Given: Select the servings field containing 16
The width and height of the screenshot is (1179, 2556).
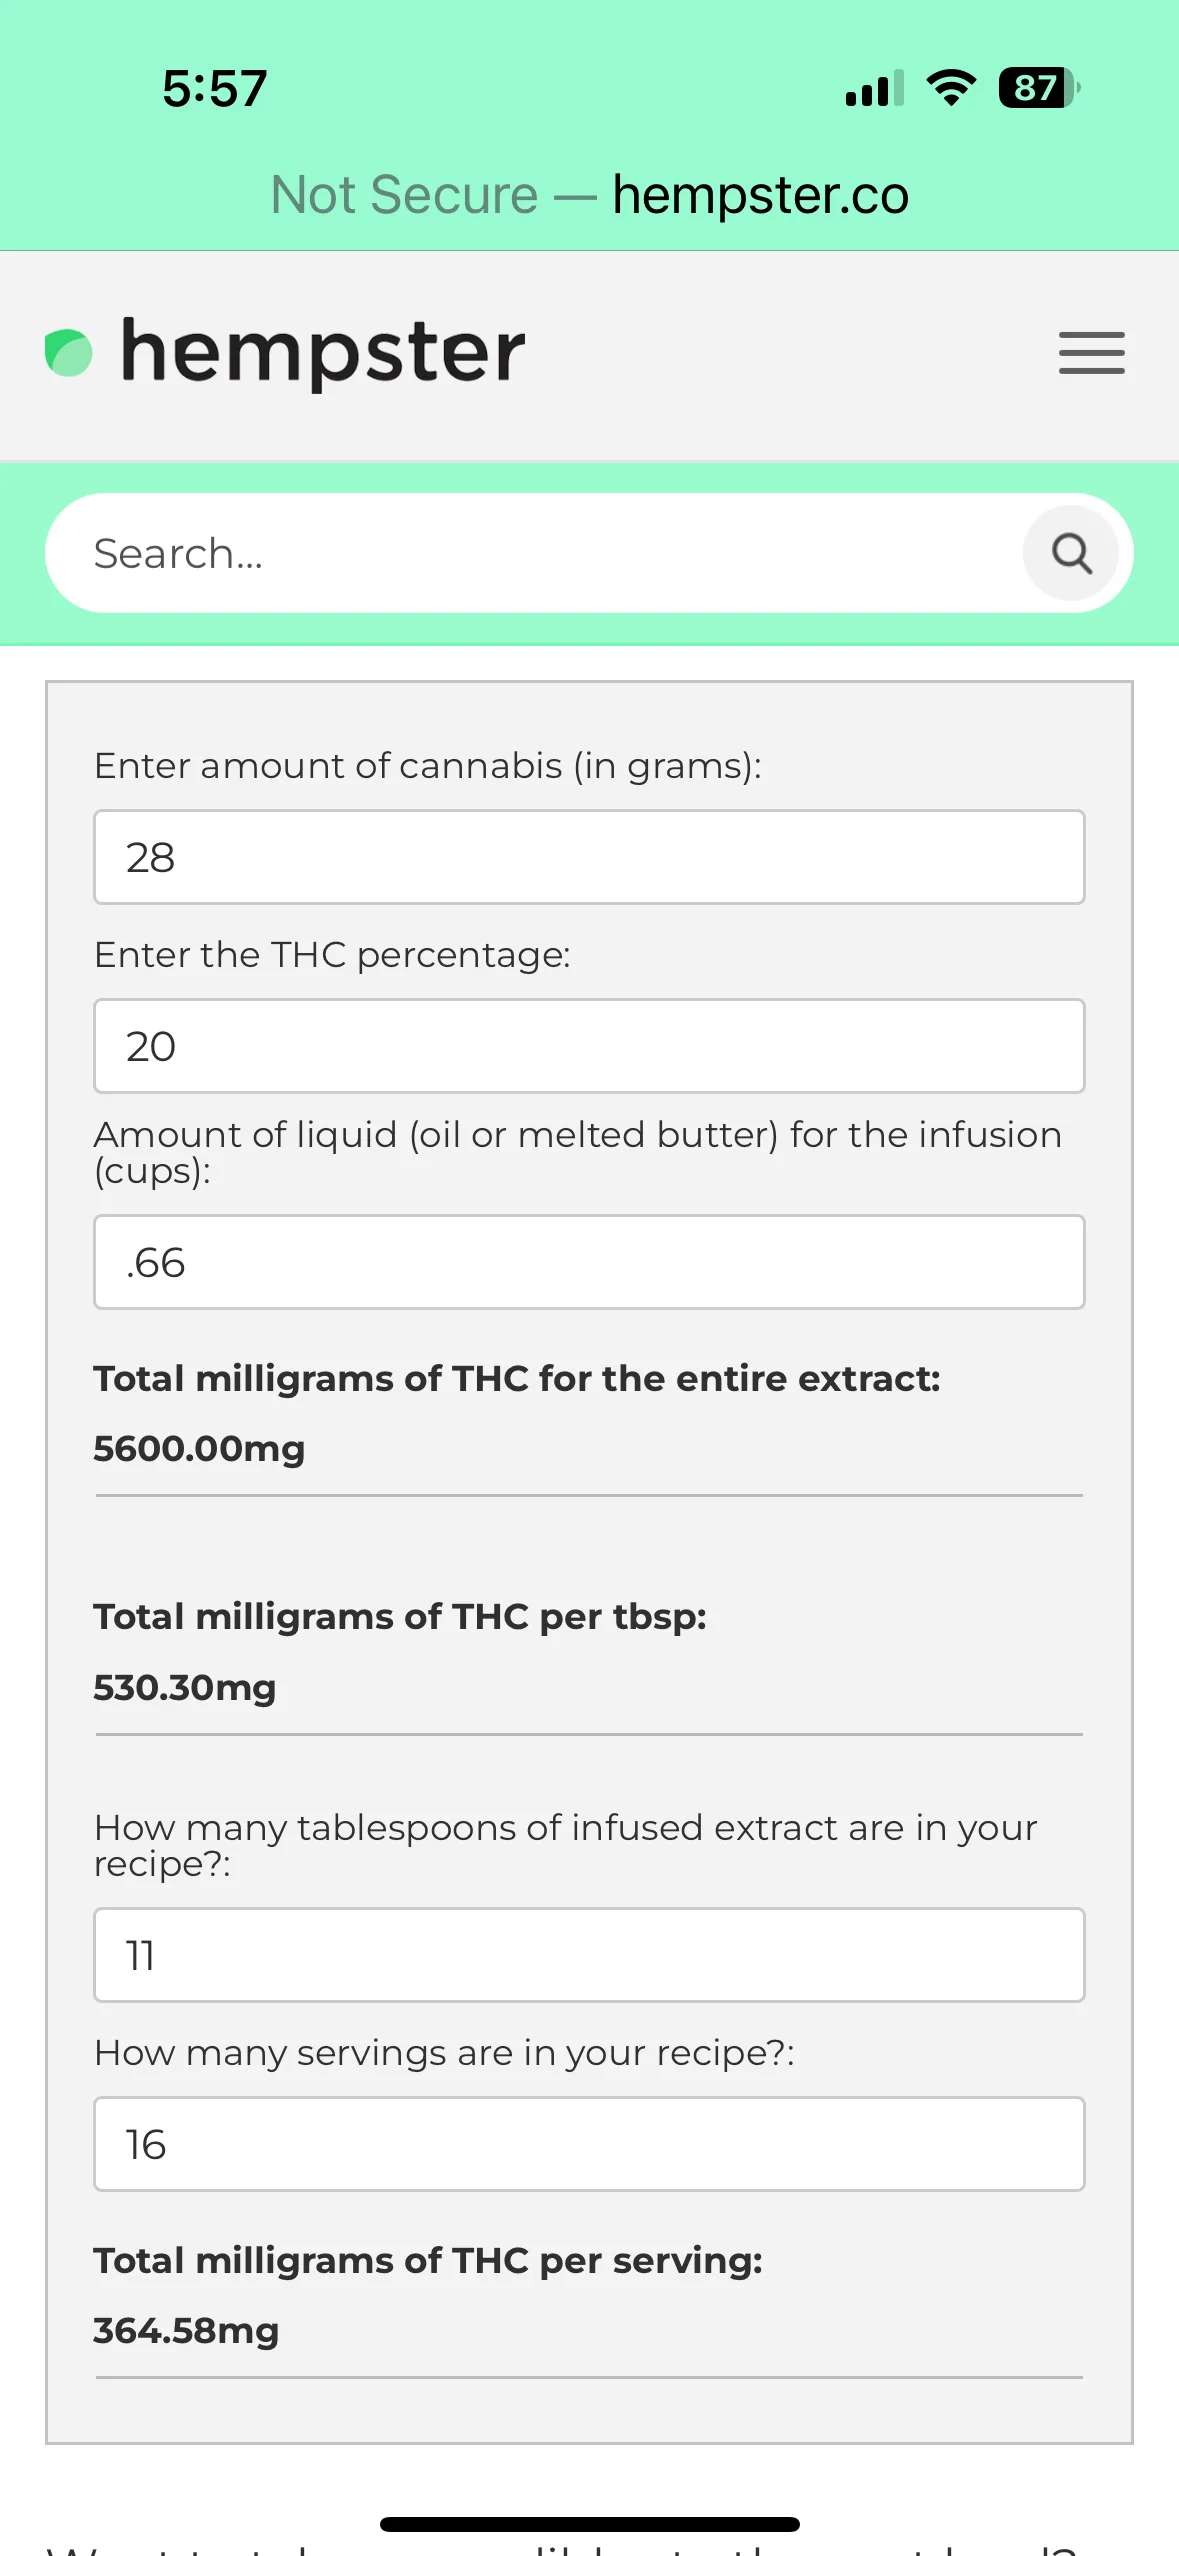Looking at the screenshot, I should [x=589, y=2144].
